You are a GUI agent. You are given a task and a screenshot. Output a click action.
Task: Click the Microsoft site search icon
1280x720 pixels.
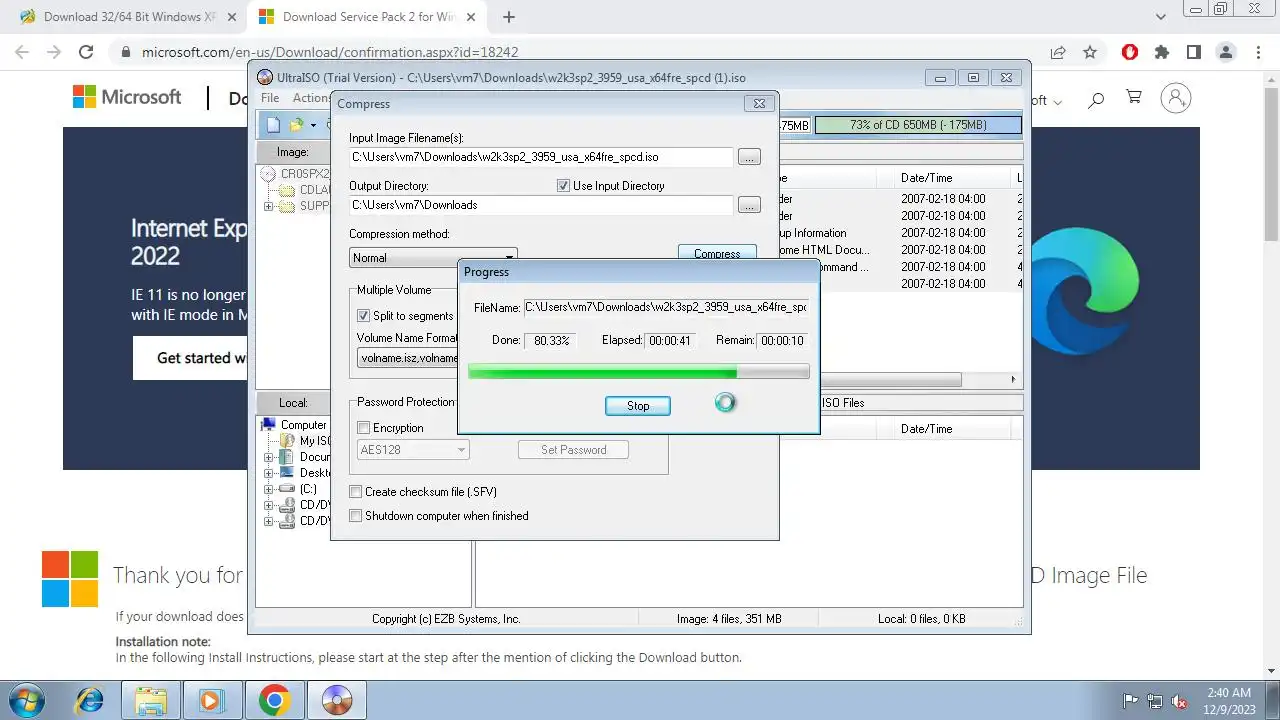(1096, 98)
